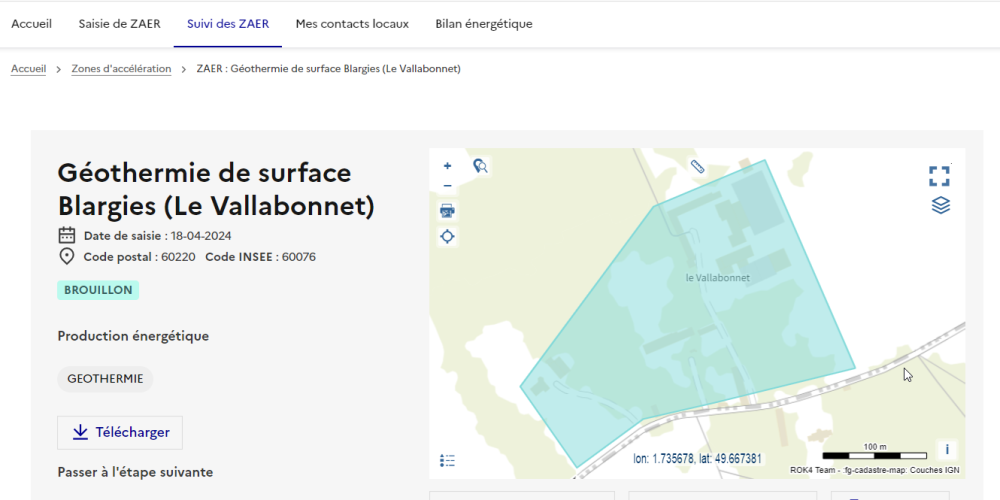Show the map legend list
This screenshot has width=1000, height=500.
tap(447, 460)
